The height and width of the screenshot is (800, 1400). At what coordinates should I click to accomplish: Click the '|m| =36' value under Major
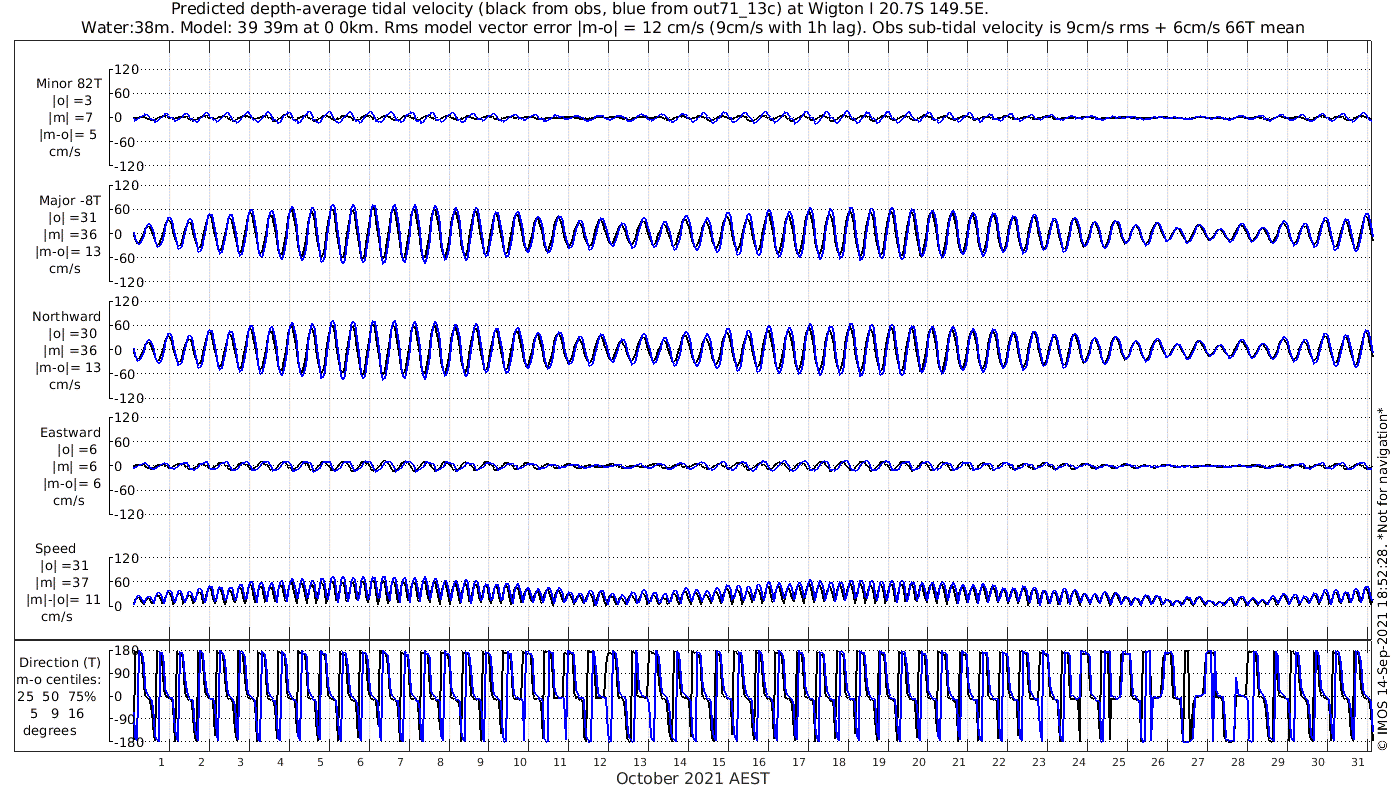click(71, 234)
